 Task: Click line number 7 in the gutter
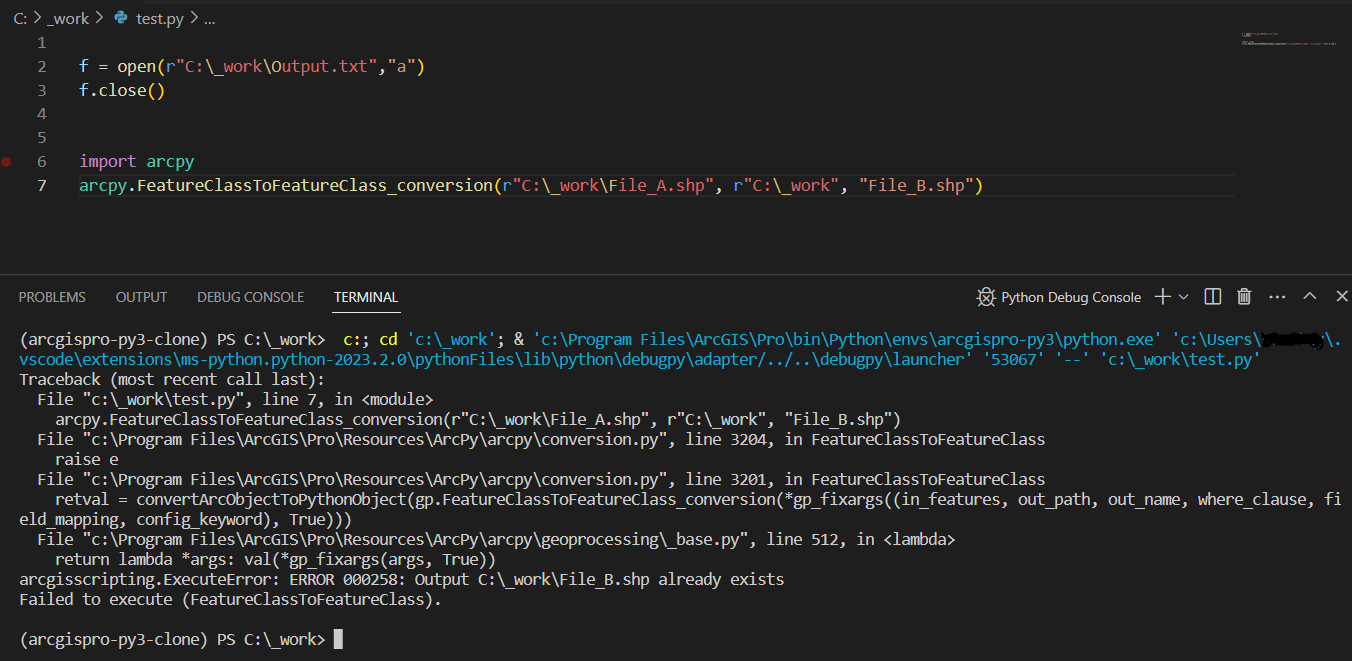[x=41, y=185]
